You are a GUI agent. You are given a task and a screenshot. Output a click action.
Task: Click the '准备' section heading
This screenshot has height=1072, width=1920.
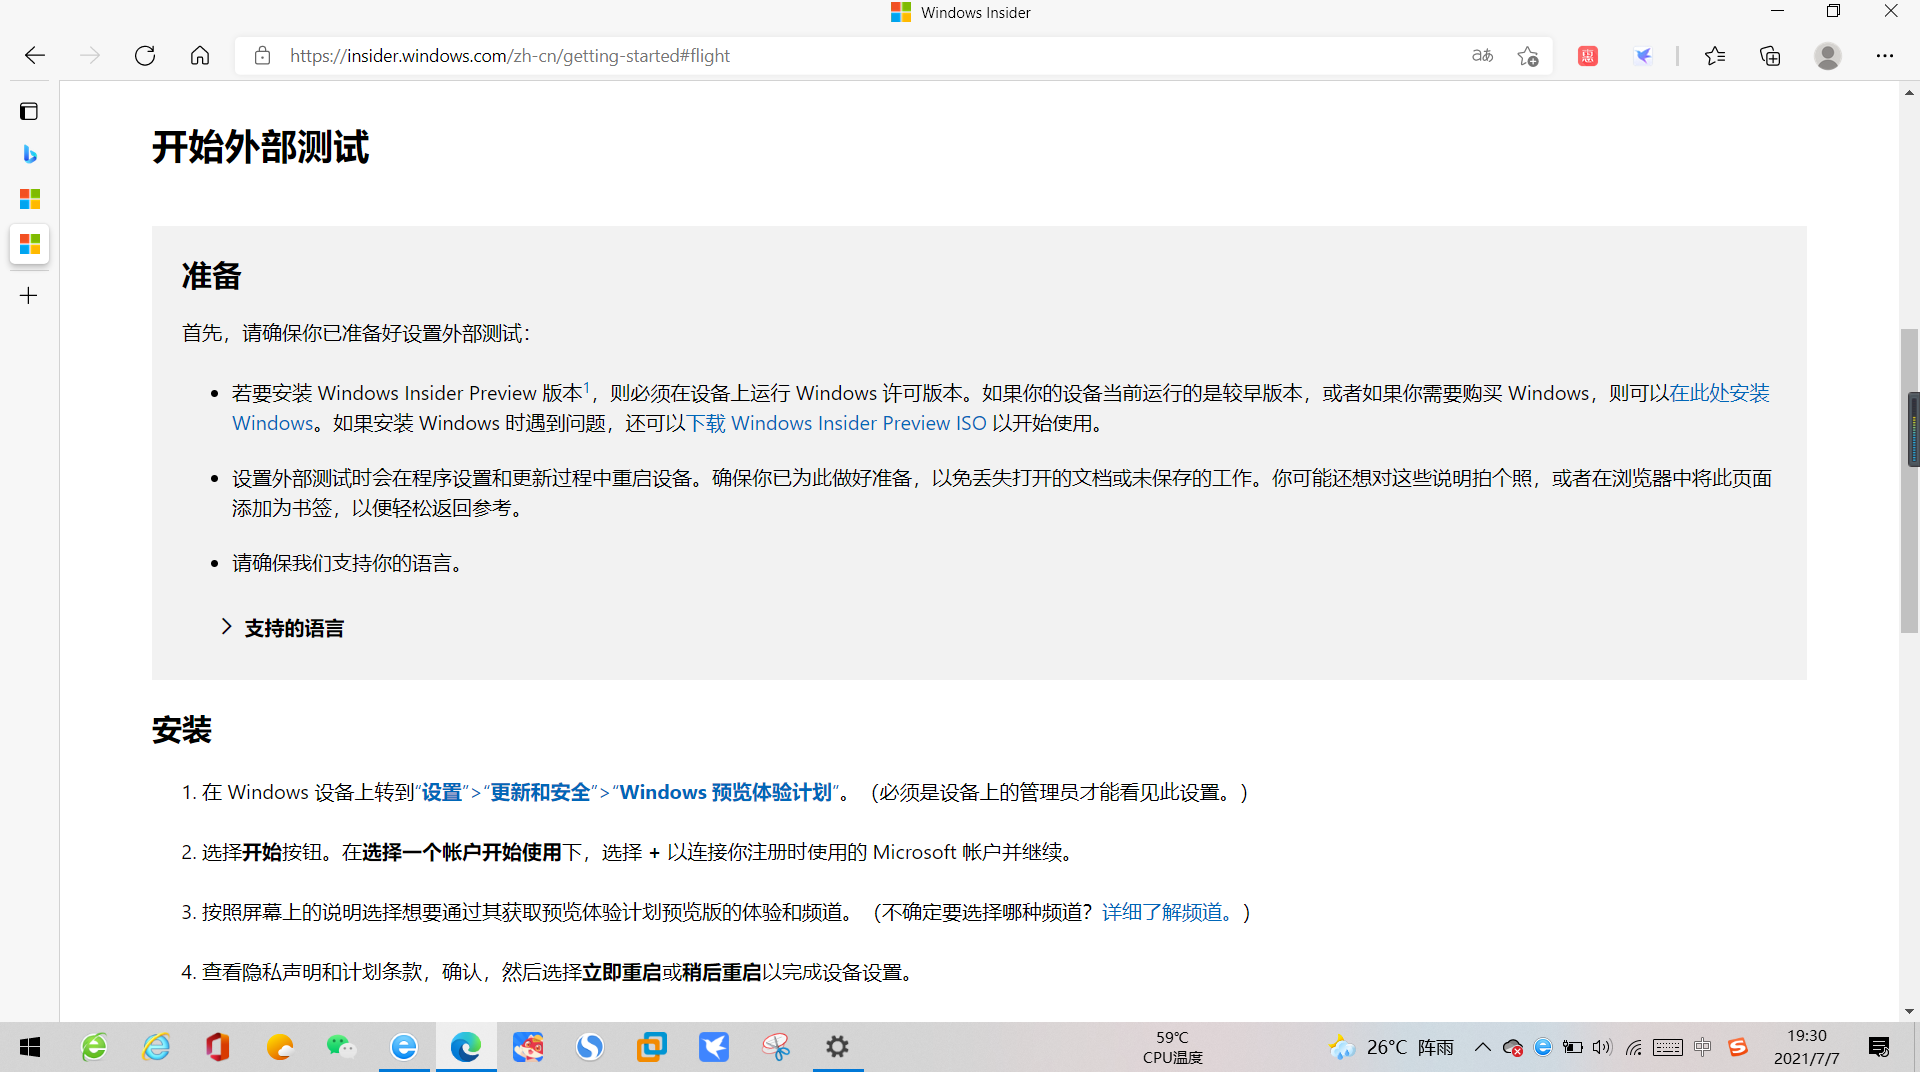point(211,276)
